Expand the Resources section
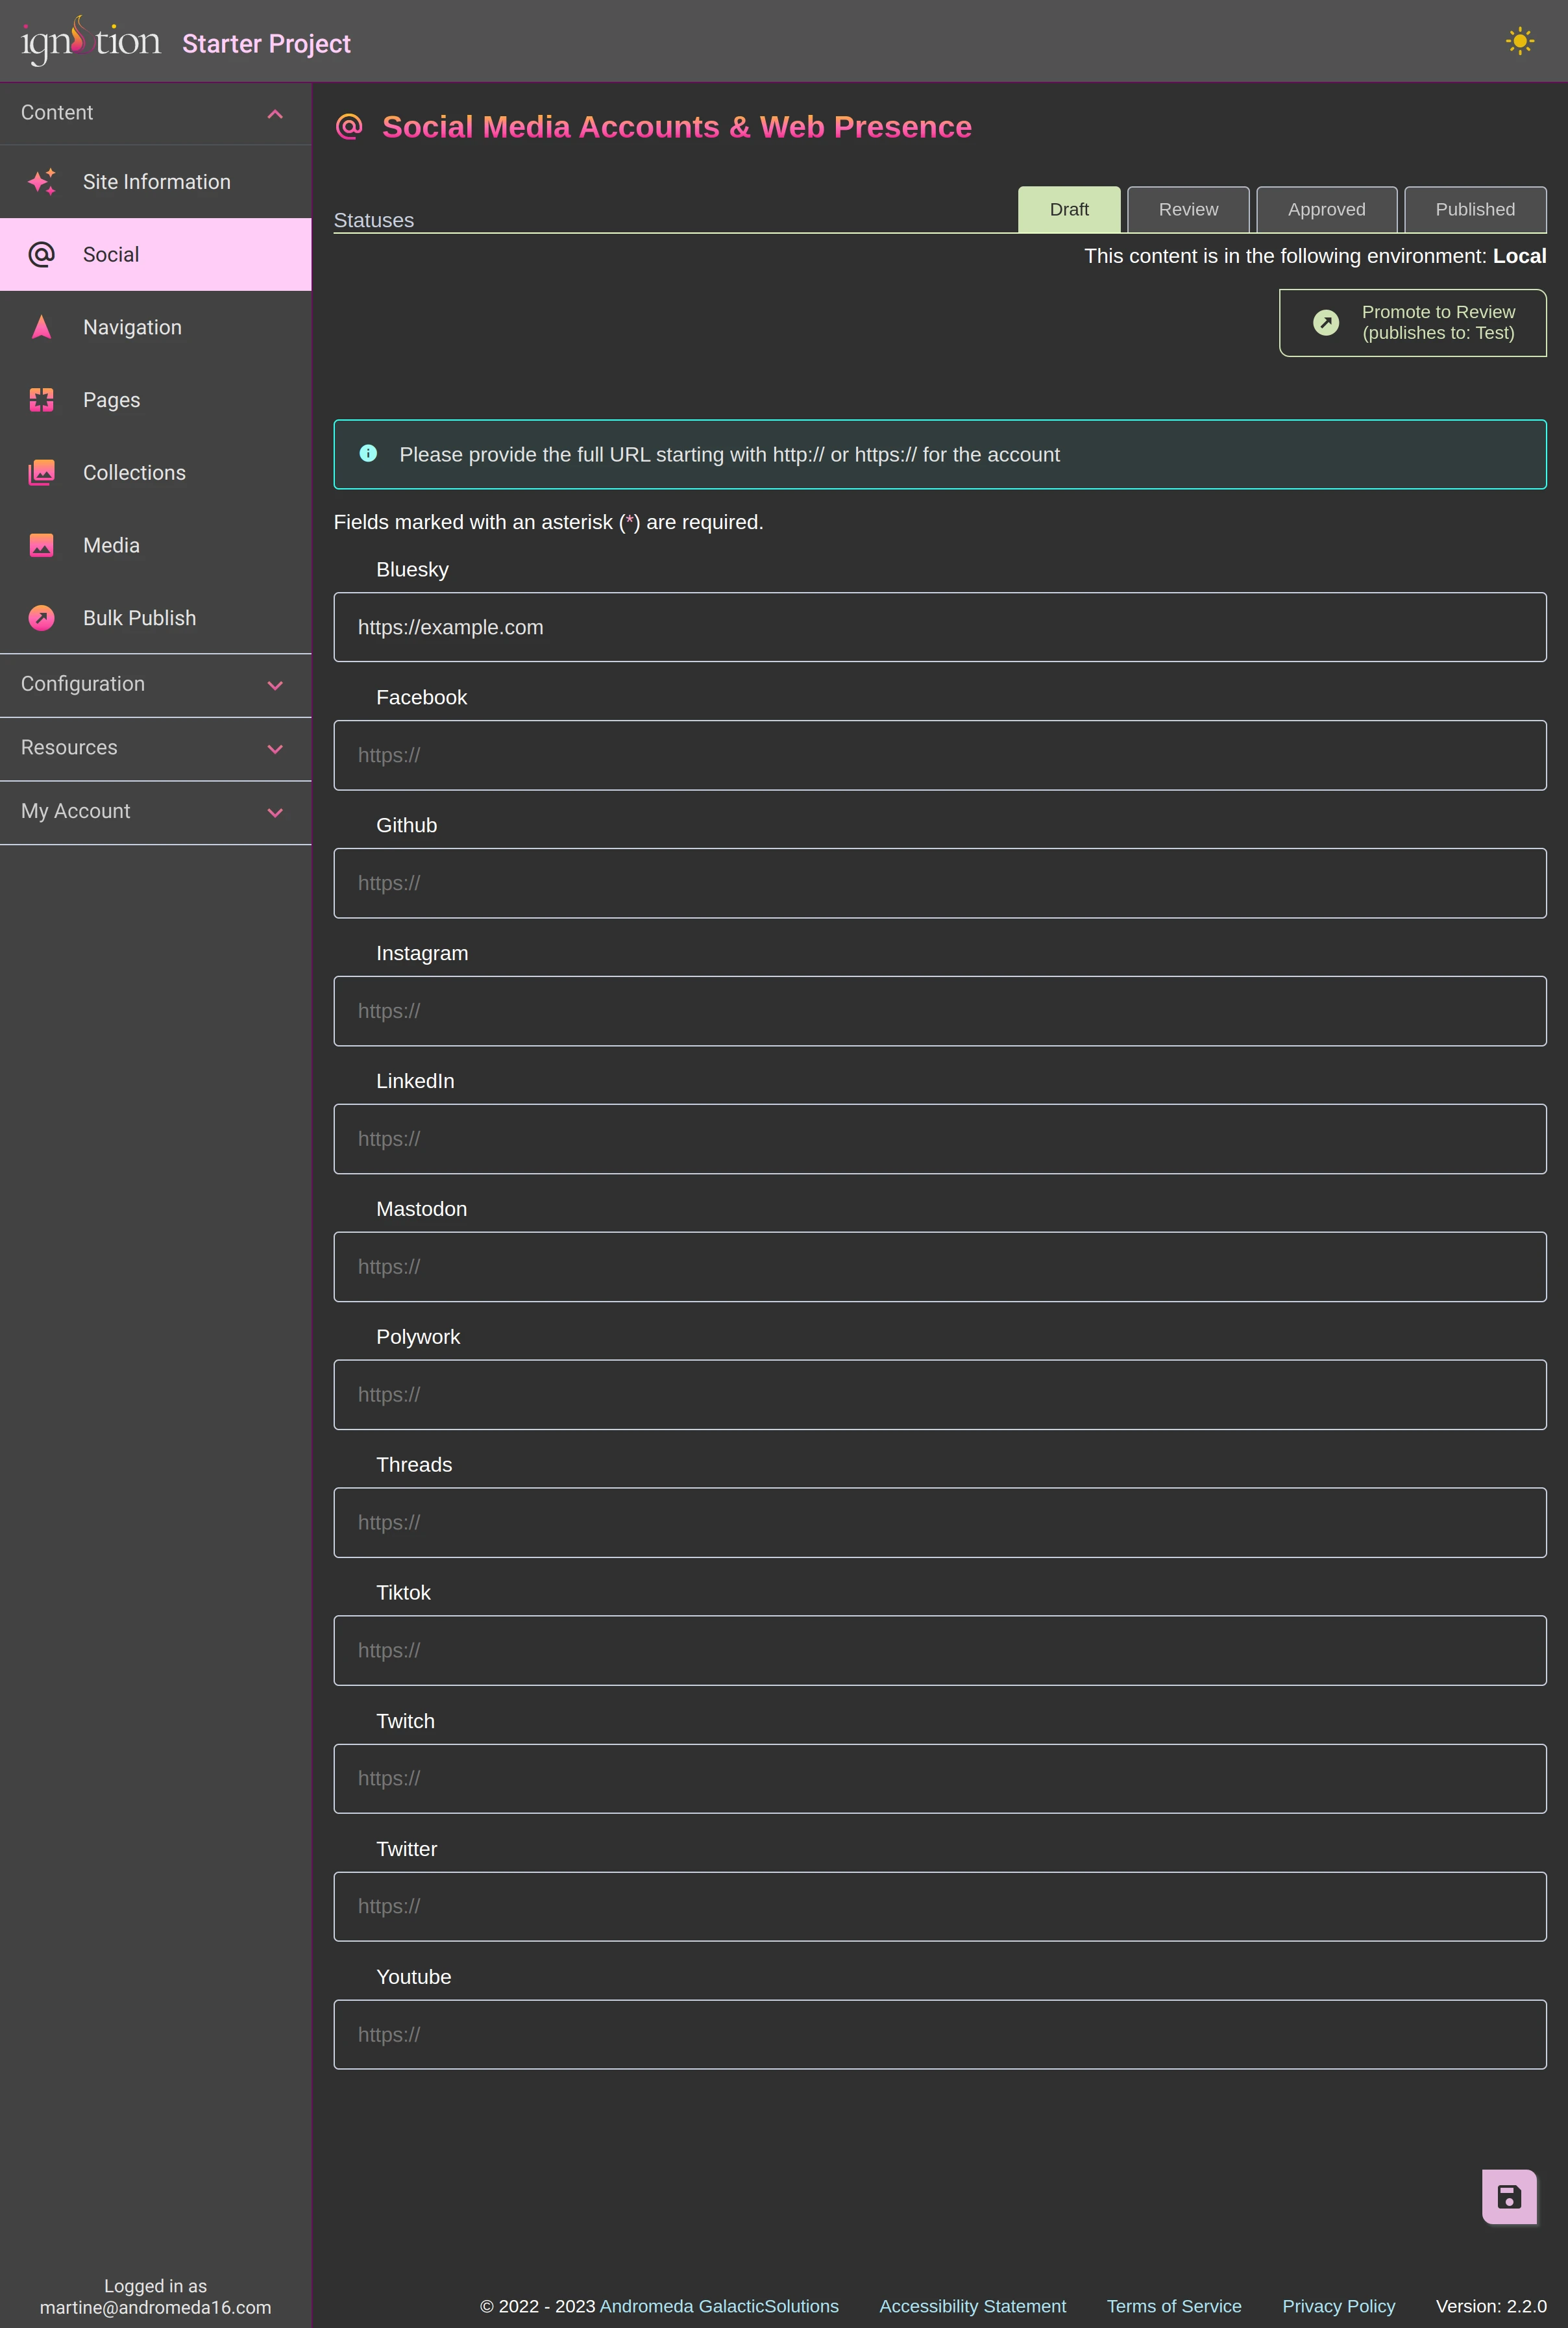The width and height of the screenshot is (1568, 2328). [156, 748]
